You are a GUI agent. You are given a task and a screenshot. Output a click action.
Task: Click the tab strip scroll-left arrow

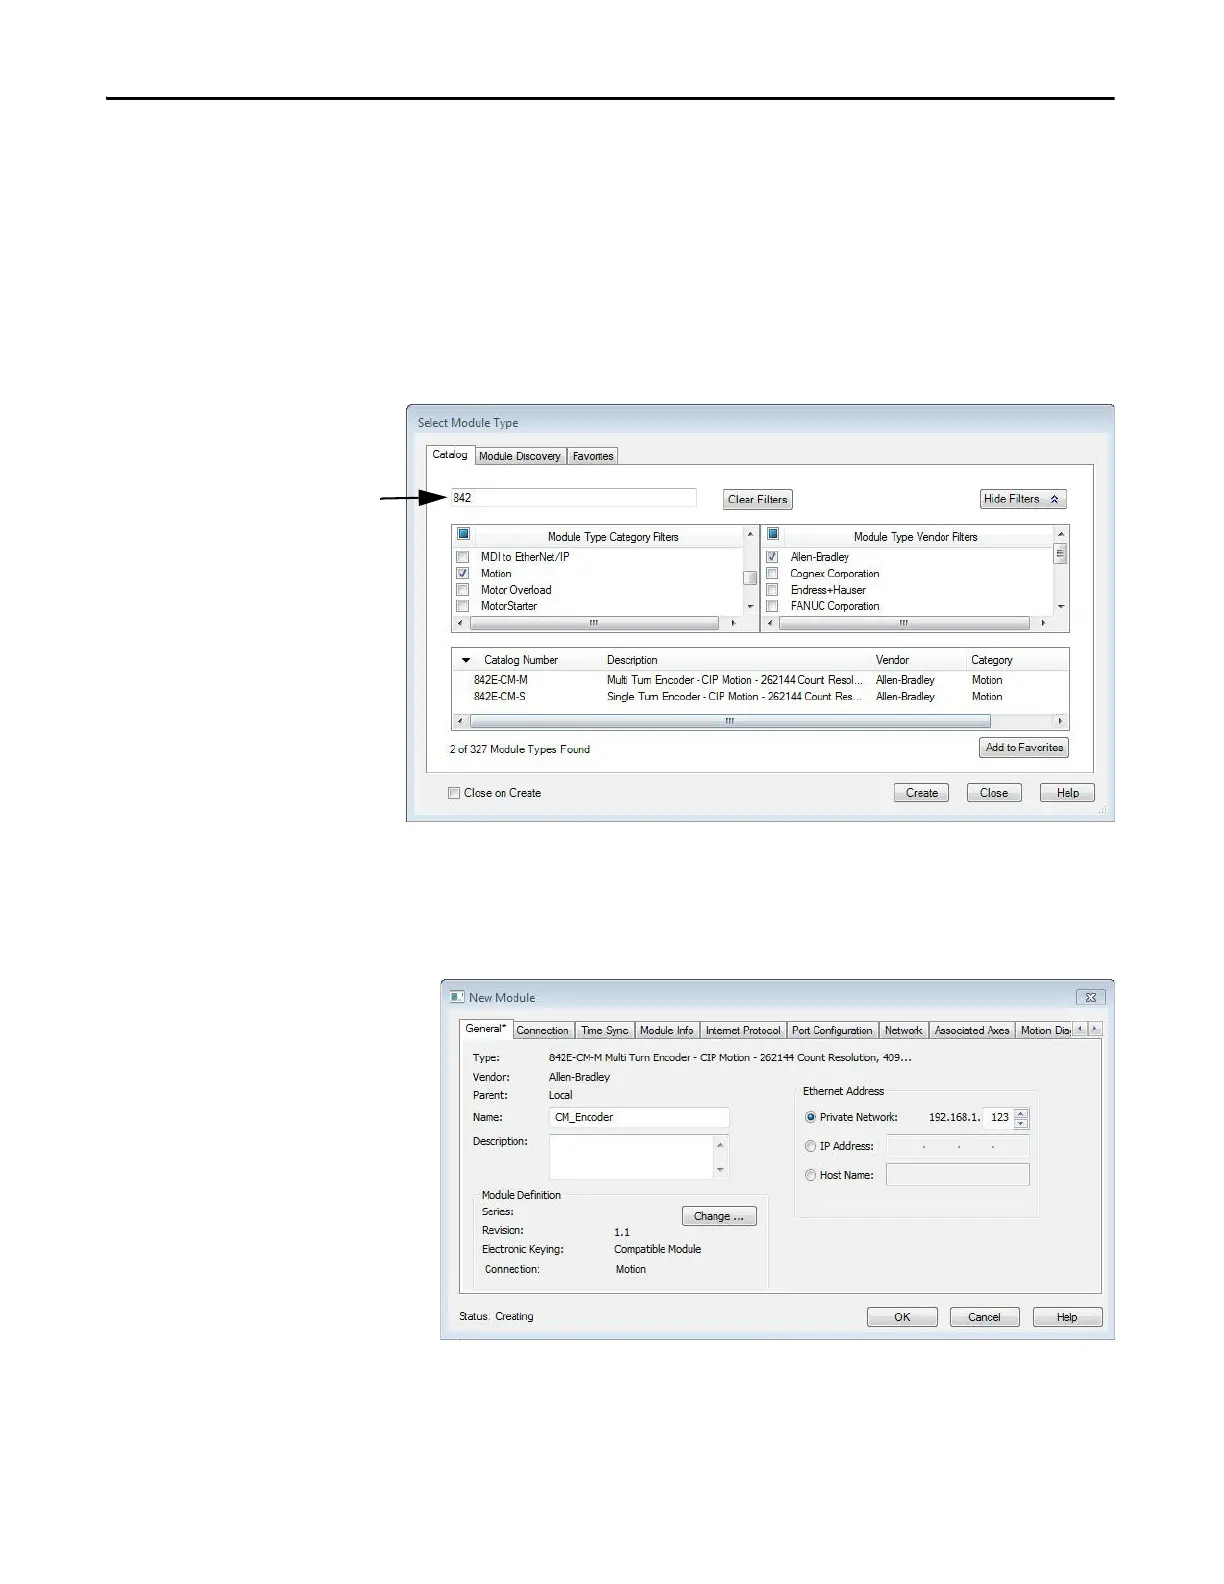click(x=1080, y=1029)
